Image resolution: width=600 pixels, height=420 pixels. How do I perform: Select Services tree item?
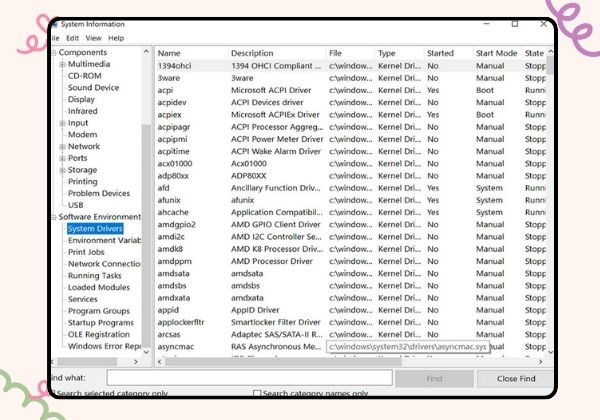coord(83,299)
